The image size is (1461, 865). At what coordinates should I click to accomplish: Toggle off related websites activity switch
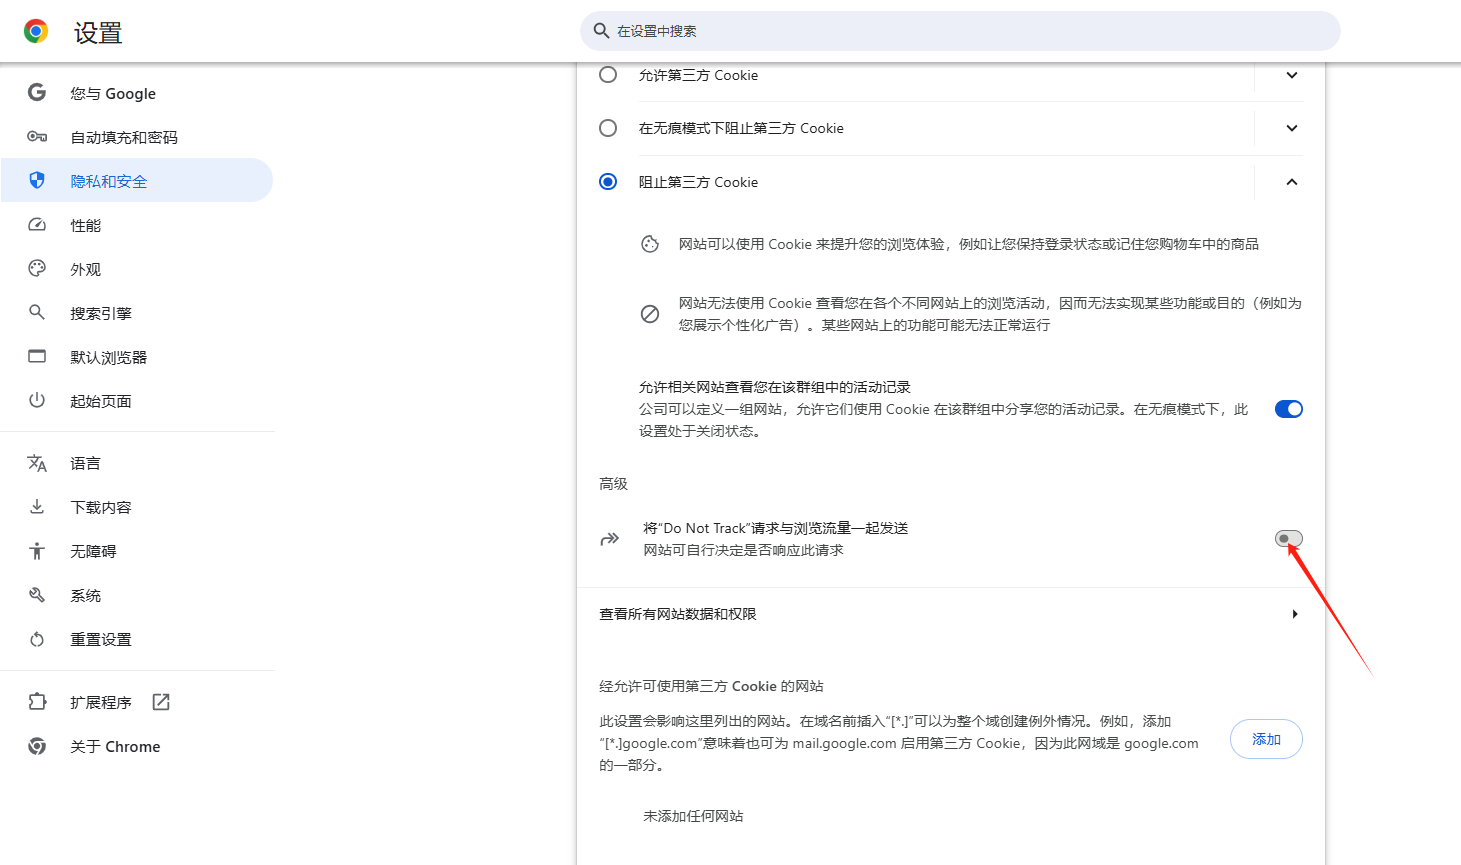(1289, 409)
